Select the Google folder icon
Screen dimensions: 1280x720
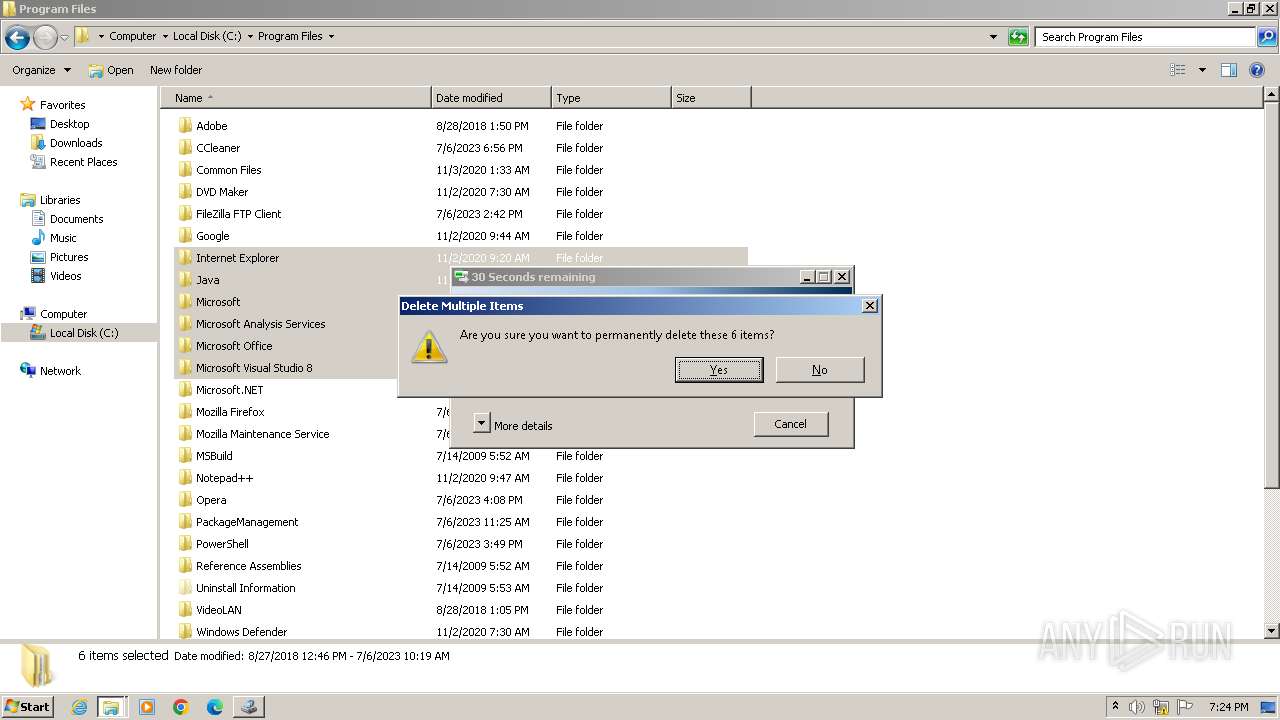point(185,236)
